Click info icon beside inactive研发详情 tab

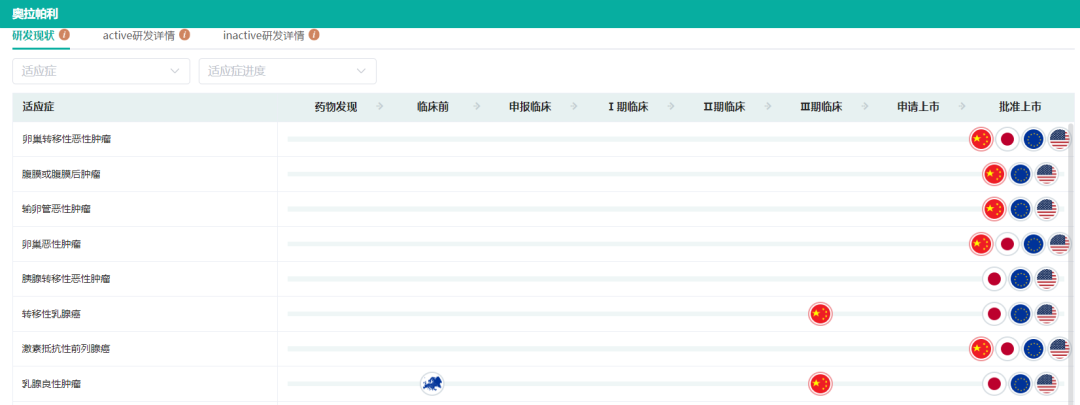click(x=314, y=34)
